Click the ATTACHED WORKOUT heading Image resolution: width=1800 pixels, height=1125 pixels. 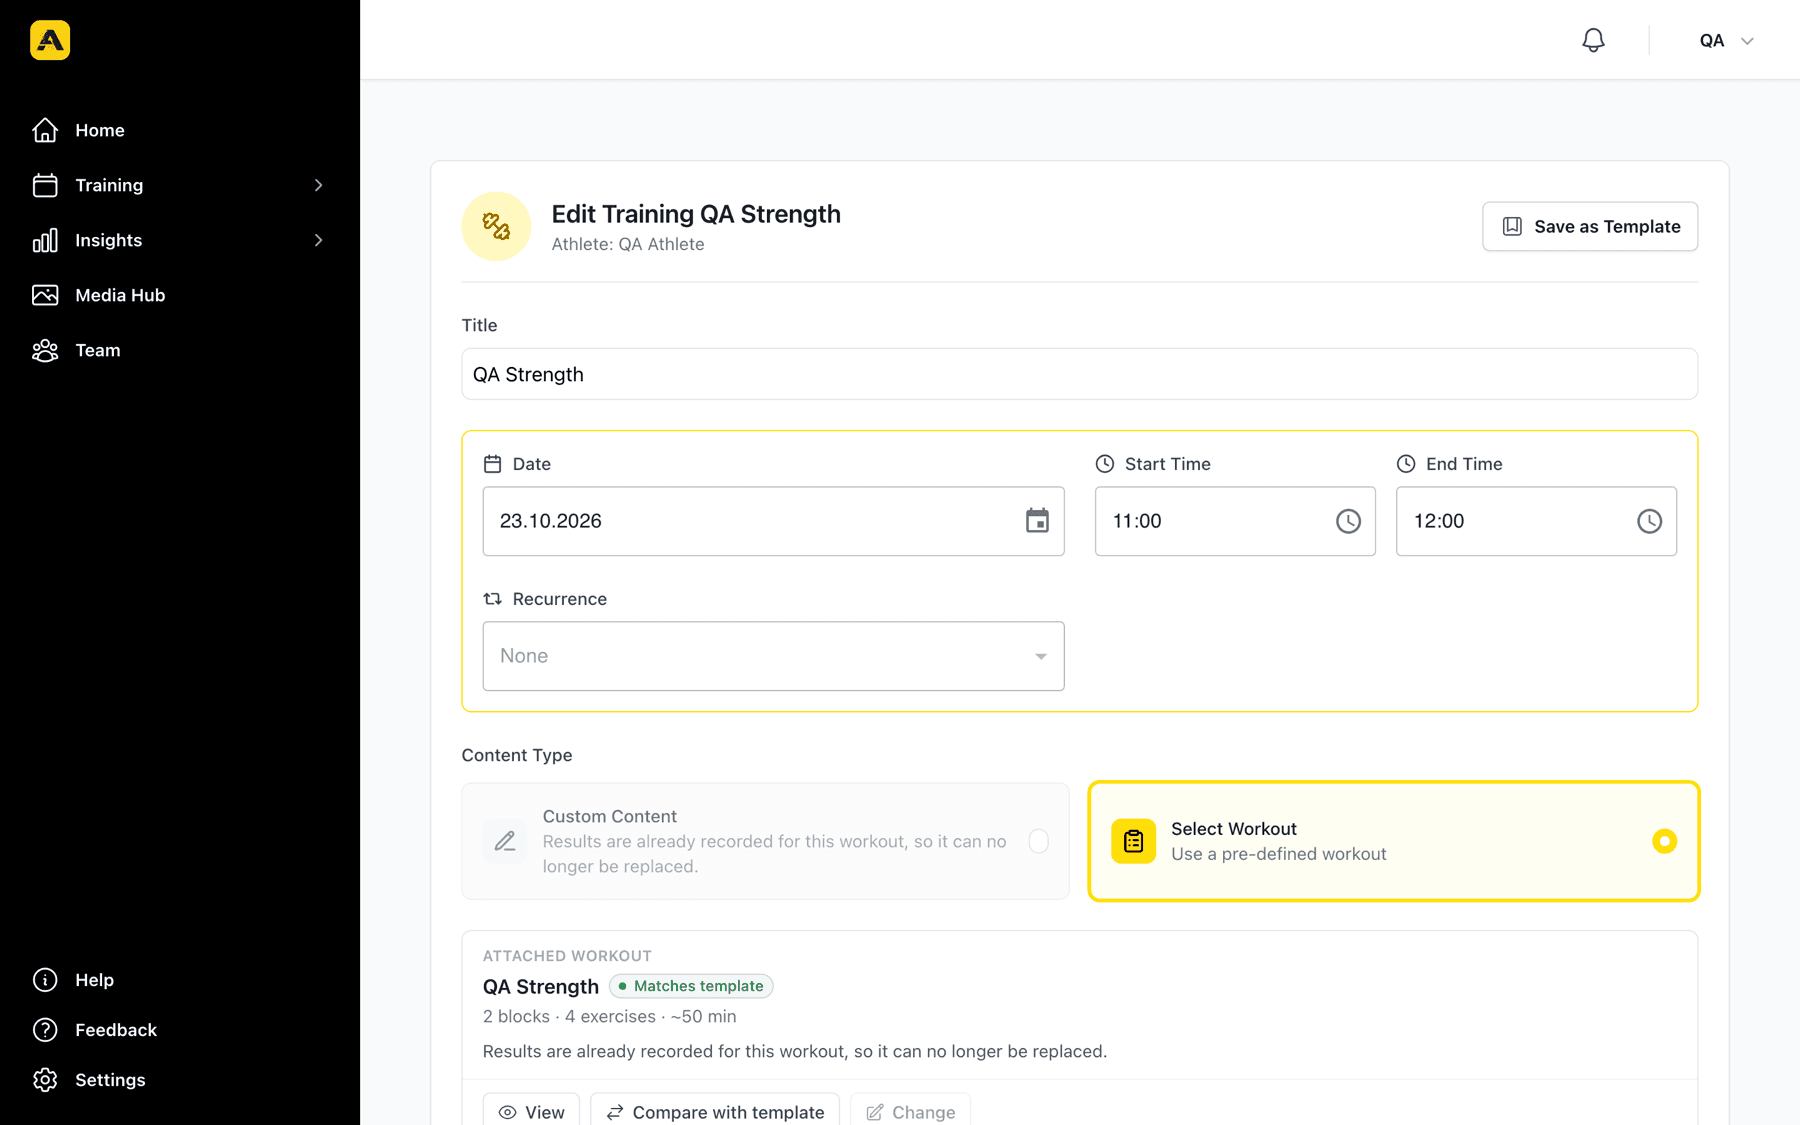click(567, 956)
